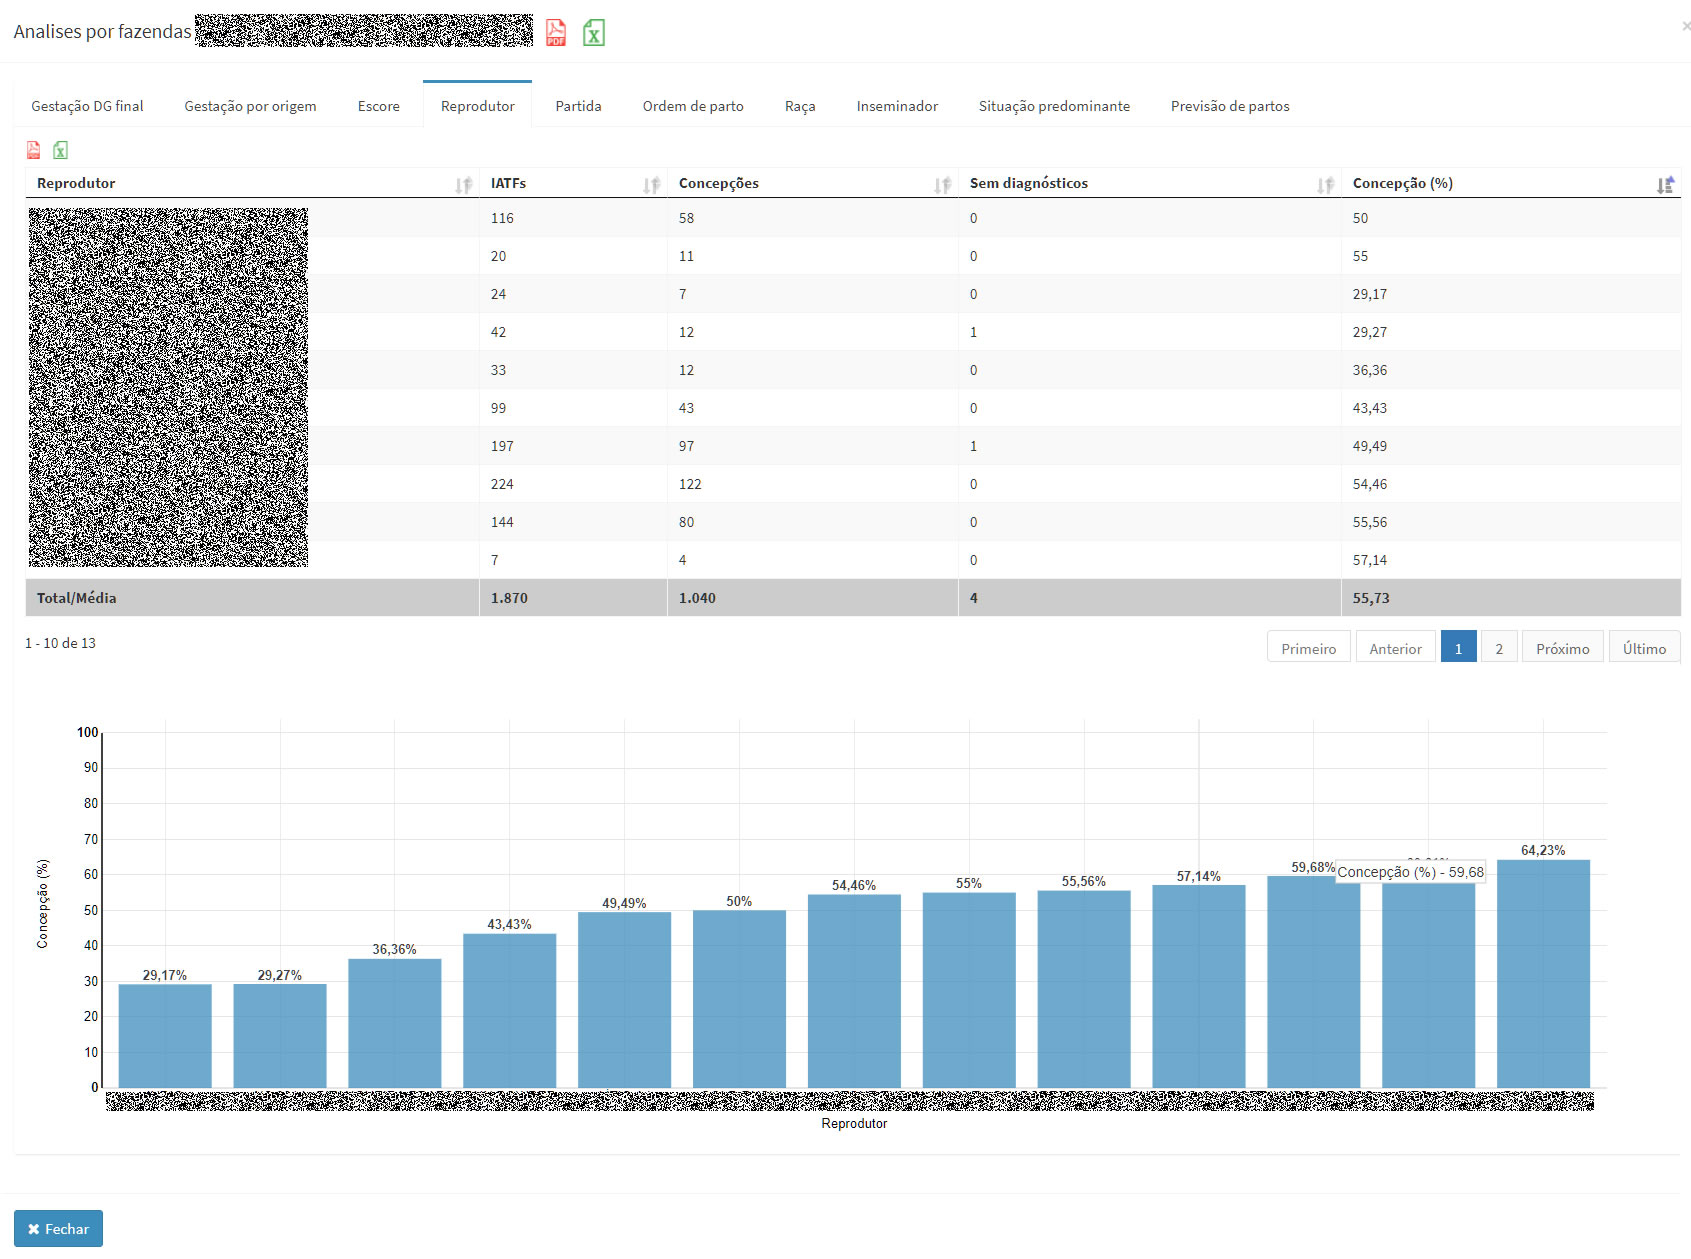Click the Sem diagnósticos header text
The image size is (1691, 1259).
[x=1028, y=183]
